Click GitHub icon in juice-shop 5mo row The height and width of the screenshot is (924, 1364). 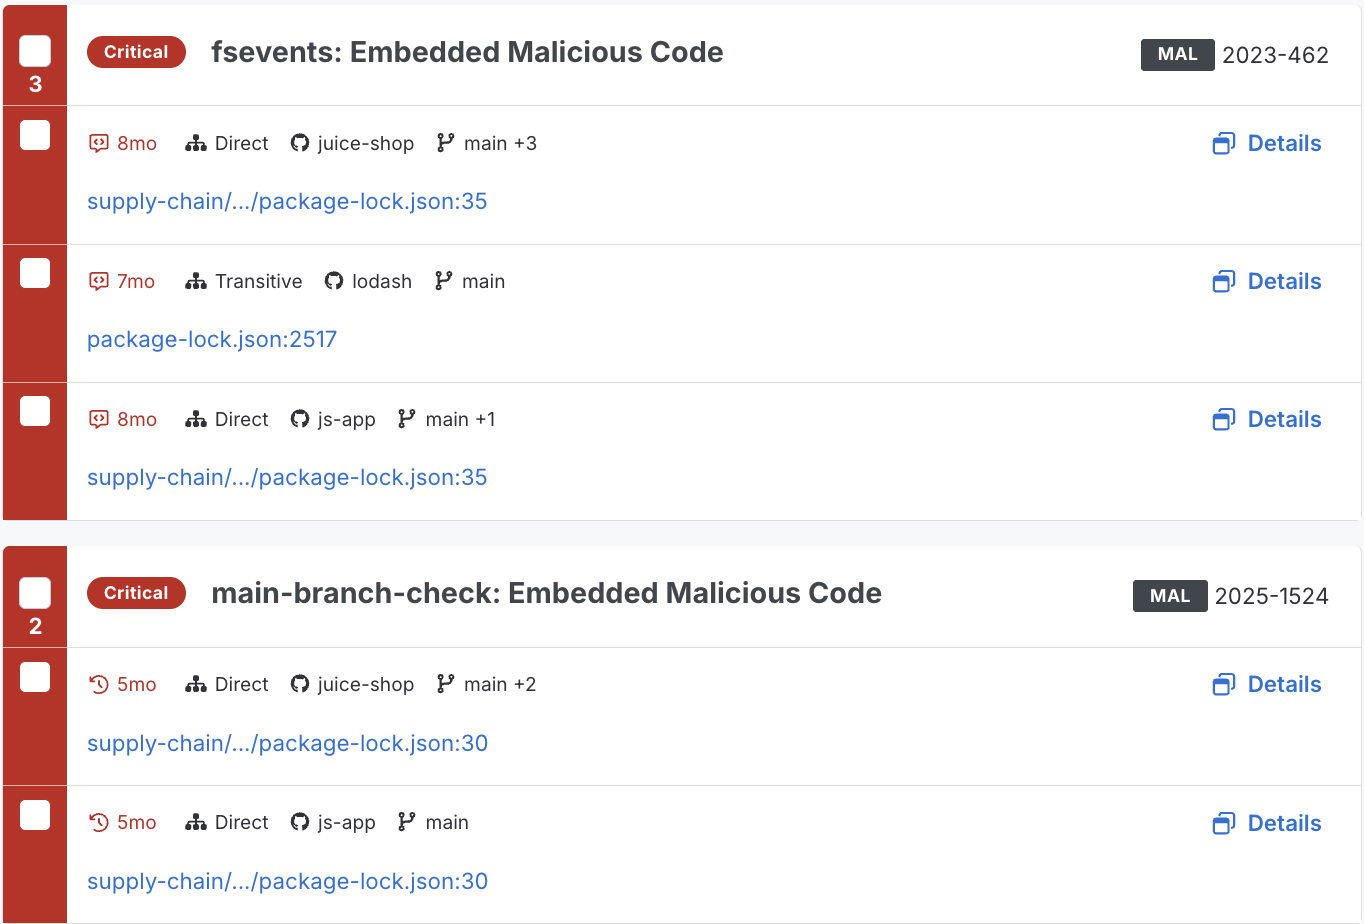(x=300, y=685)
